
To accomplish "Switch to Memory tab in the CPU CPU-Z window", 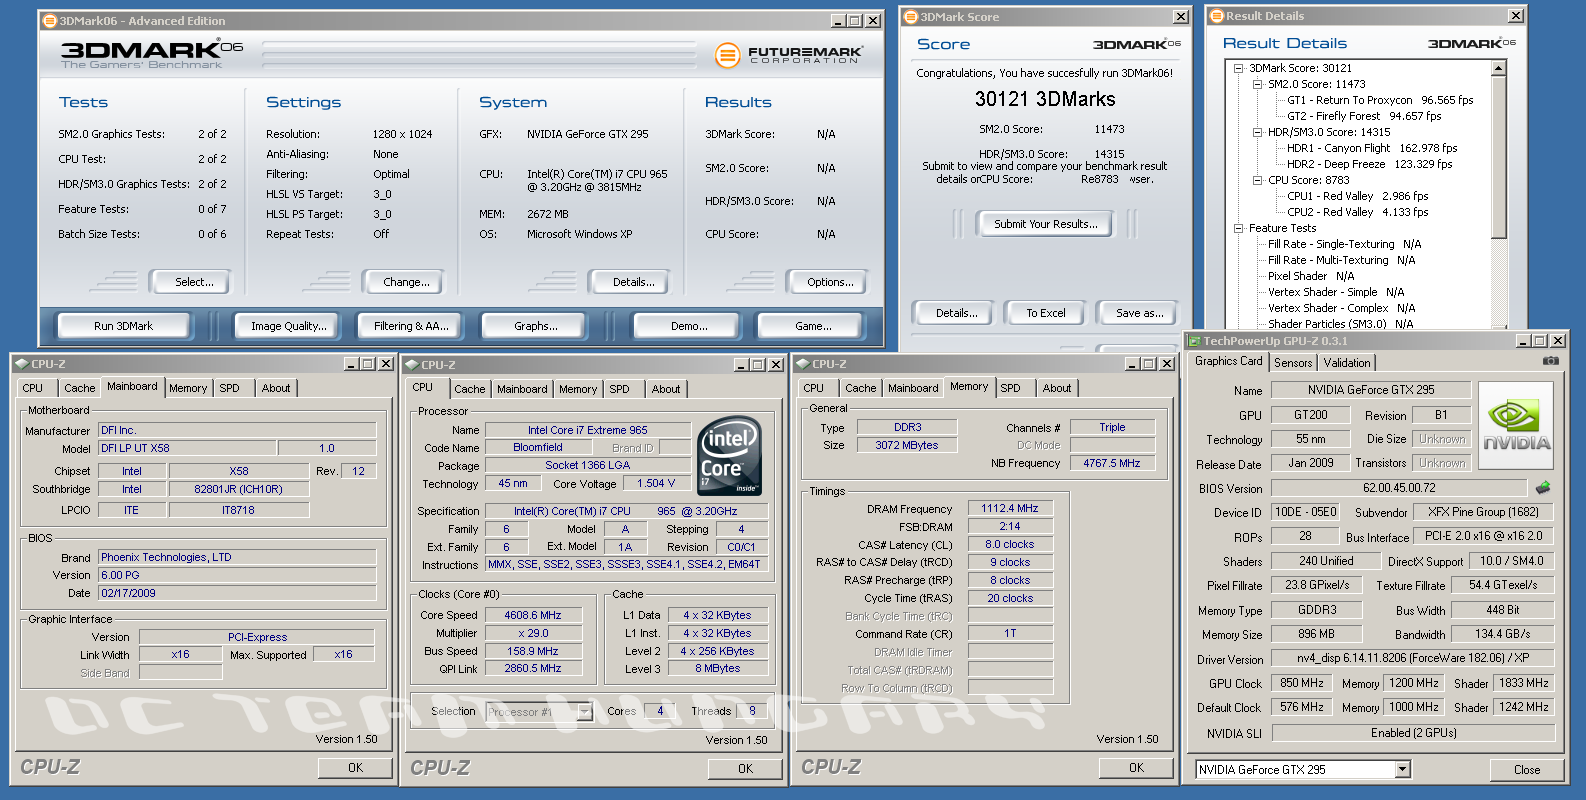I will pyautogui.click(x=578, y=389).
